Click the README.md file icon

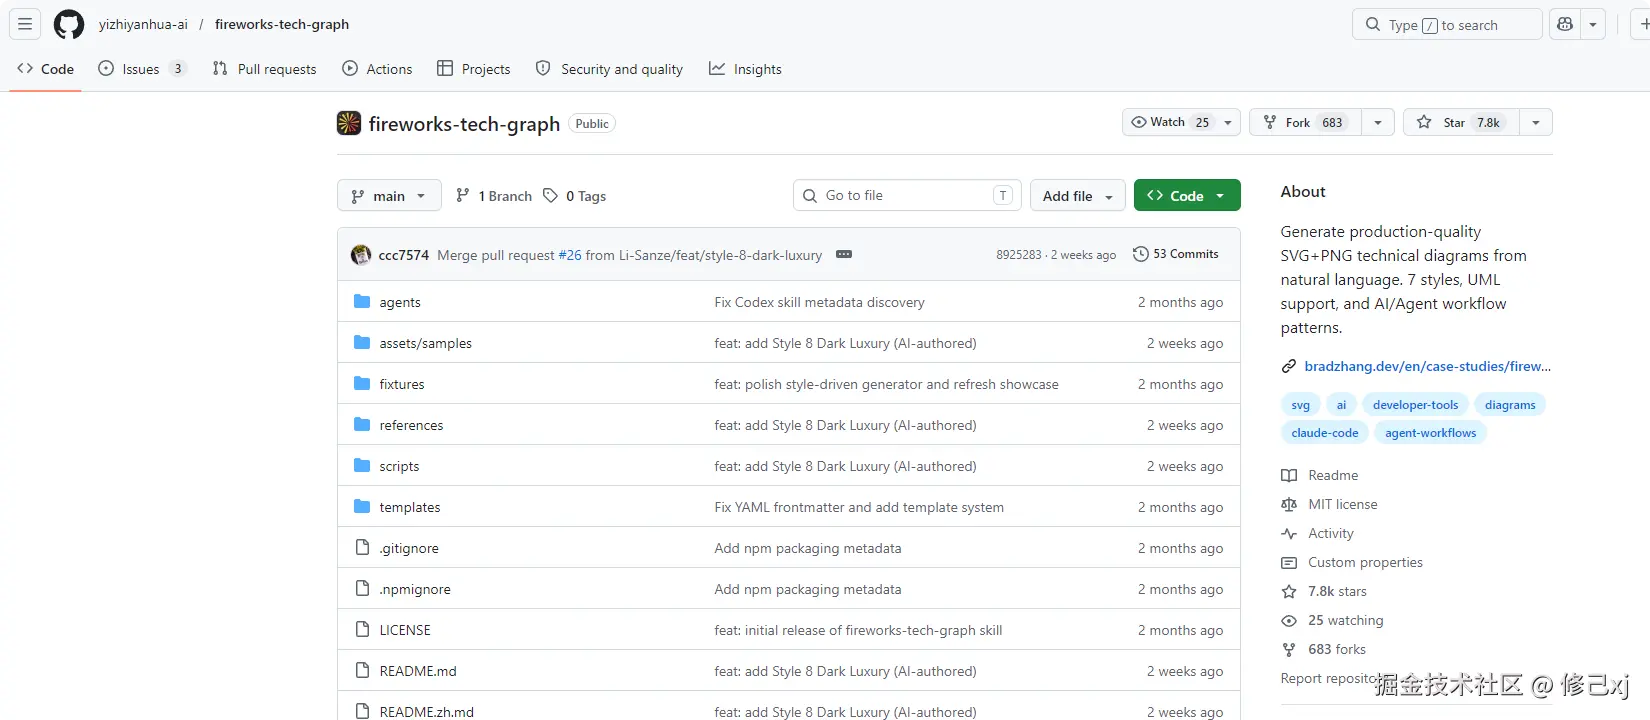[x=362, y=671]
